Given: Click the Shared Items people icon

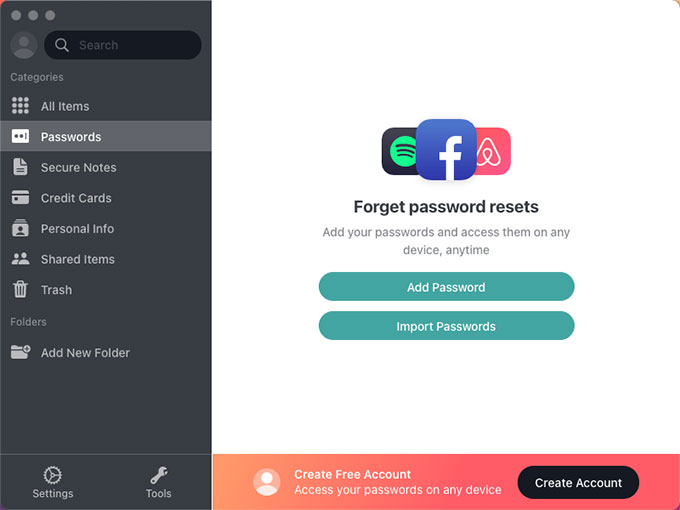Looking at the screenshot, I should [x=20, y=259].
